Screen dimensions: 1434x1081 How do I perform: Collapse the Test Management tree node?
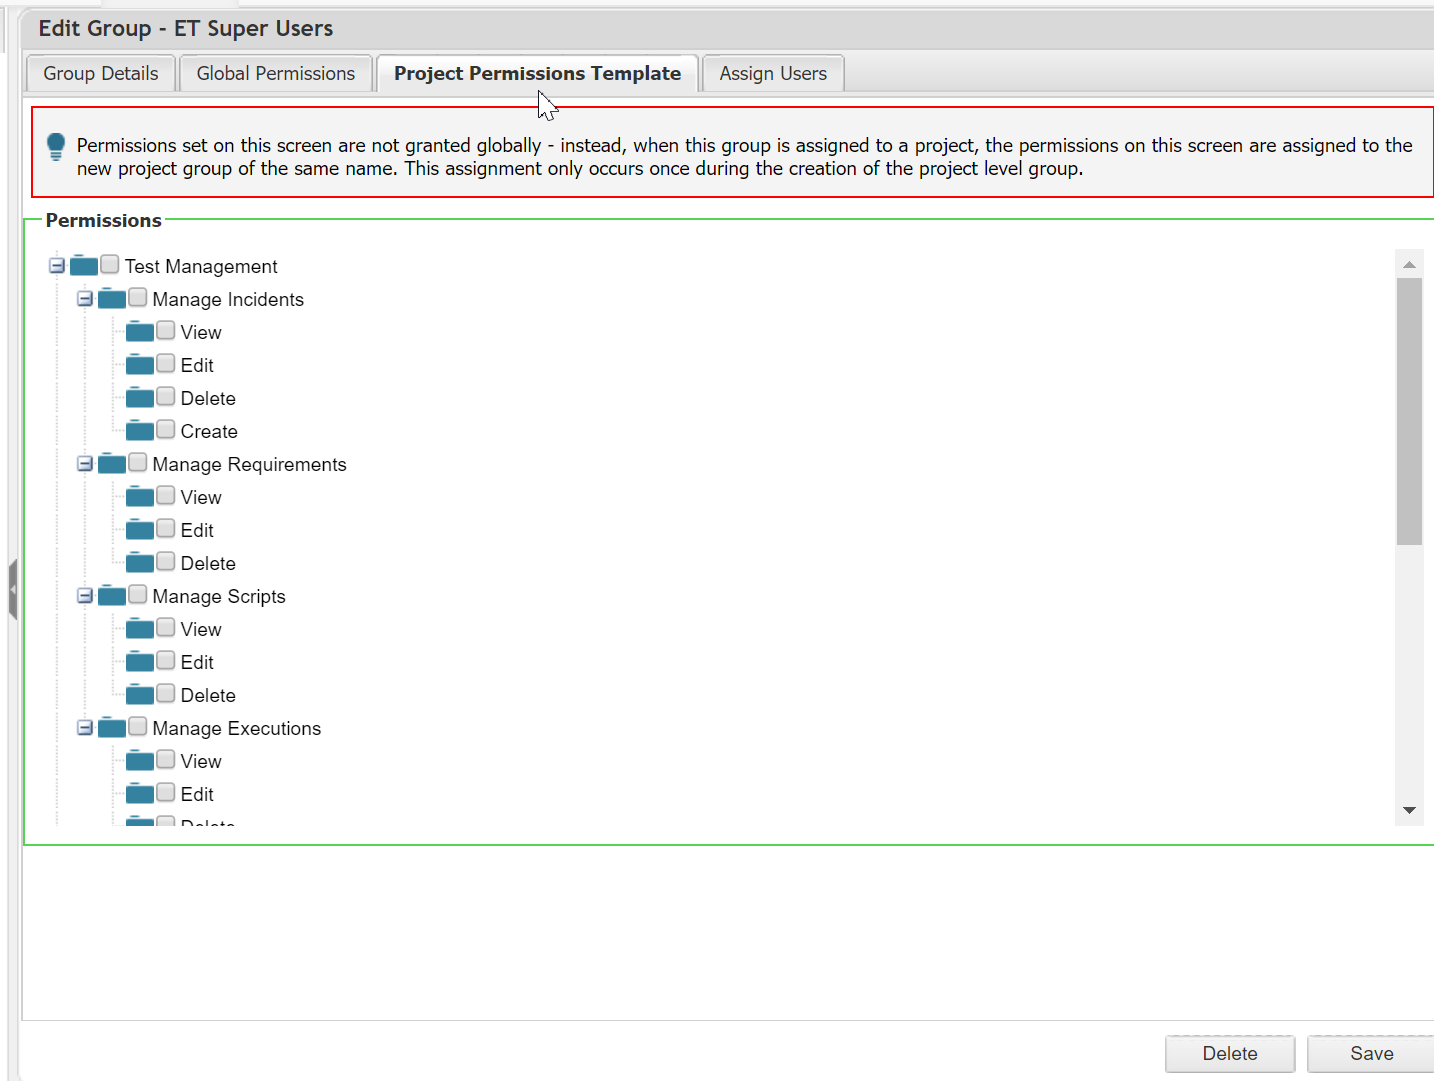point(57,266)
